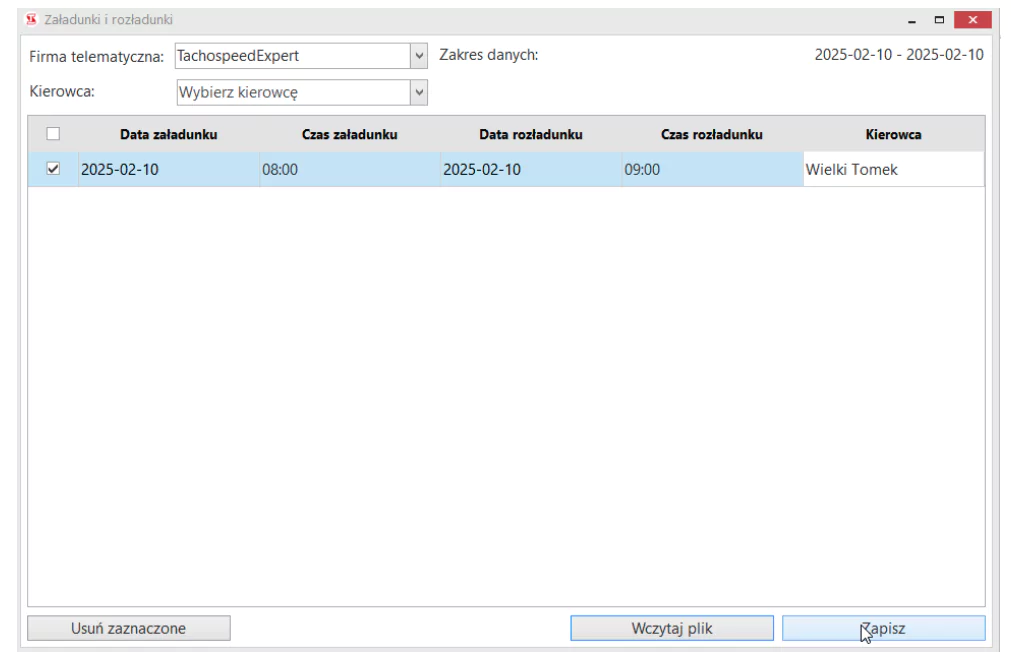Toggle the select-all checkbox in table header
Image resolution: width=1011 pixels, height=664 pixels.
click(x=54, y=134)
